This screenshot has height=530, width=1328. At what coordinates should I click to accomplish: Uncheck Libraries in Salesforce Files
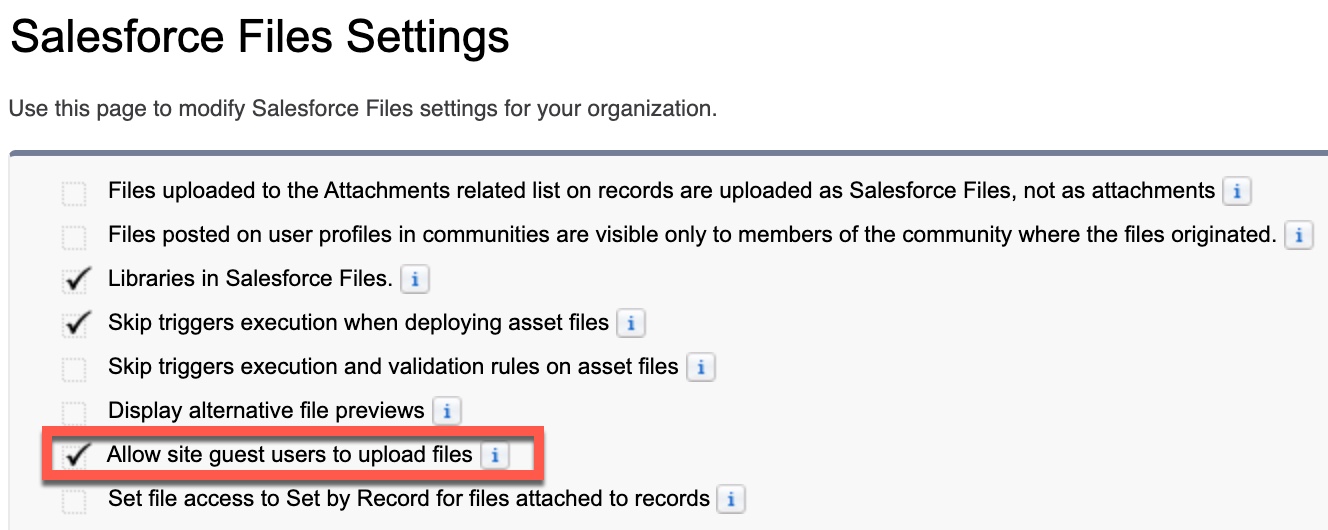tap(75, 280)
